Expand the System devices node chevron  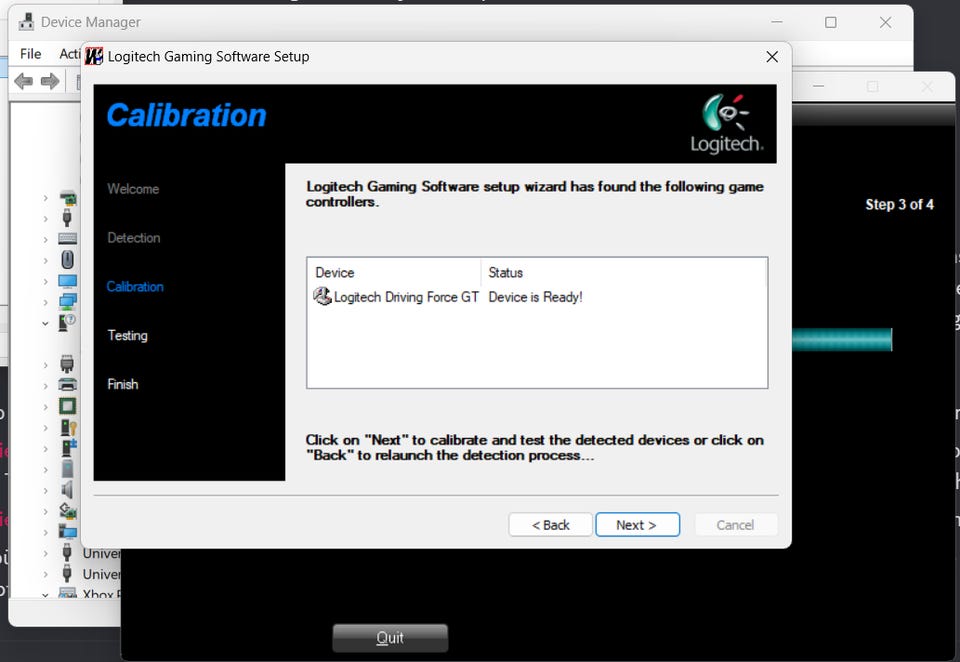[45, 532]
